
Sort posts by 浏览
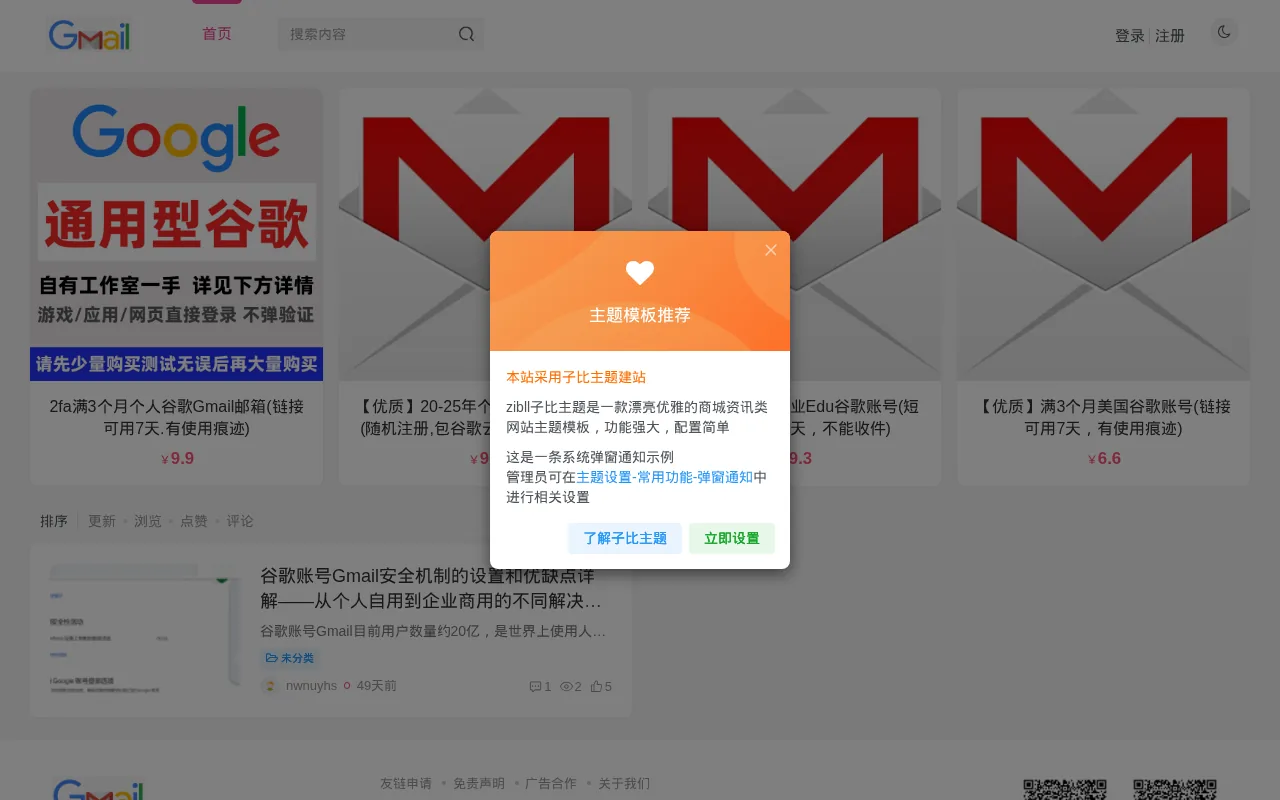point(148,521)
